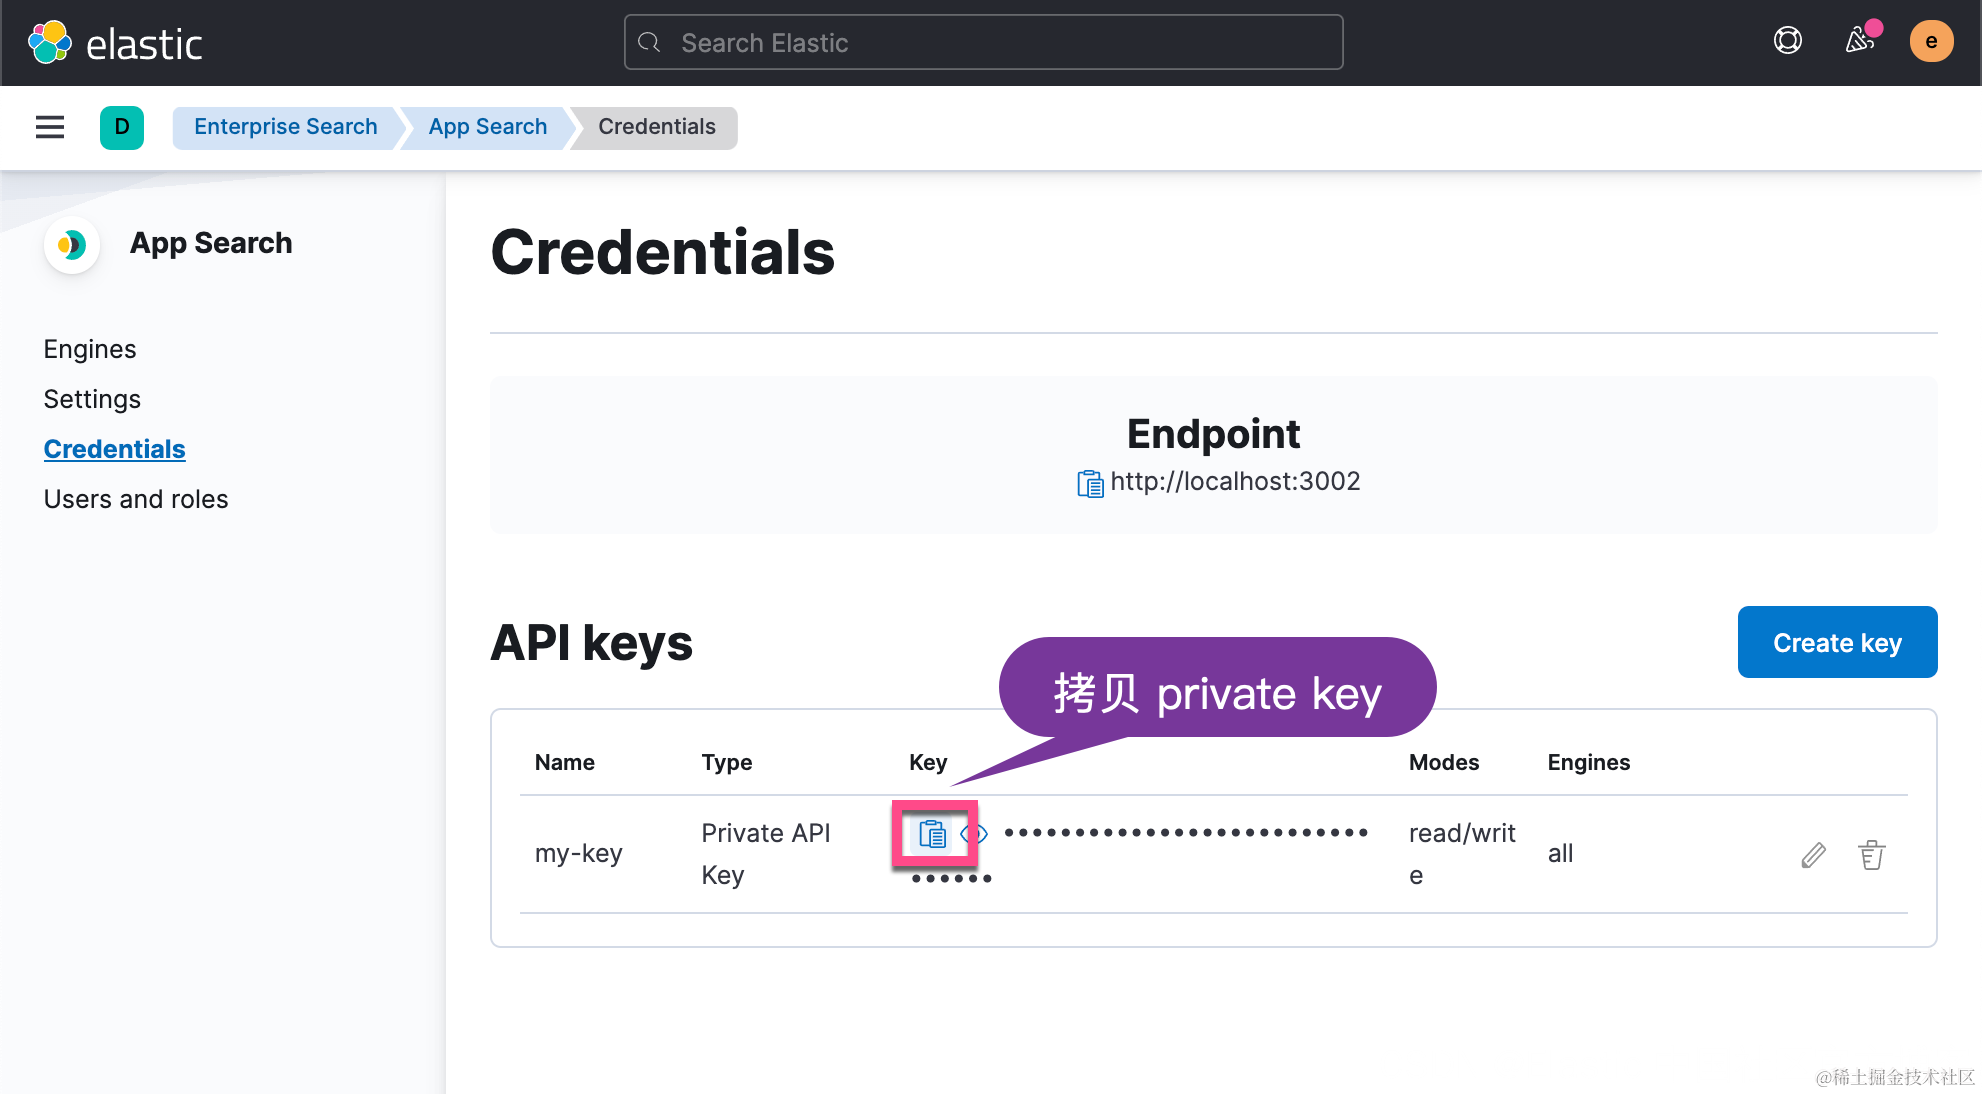
Task: Show the hidden API key
Action: coord(974,833)
